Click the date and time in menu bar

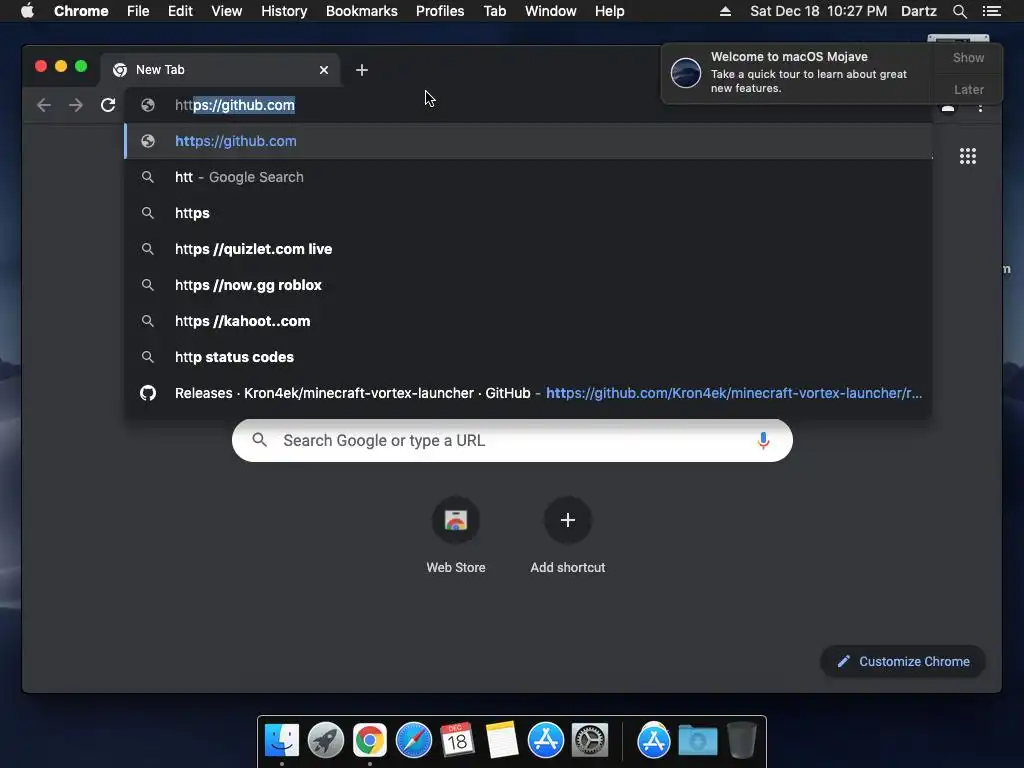(818, 11)
